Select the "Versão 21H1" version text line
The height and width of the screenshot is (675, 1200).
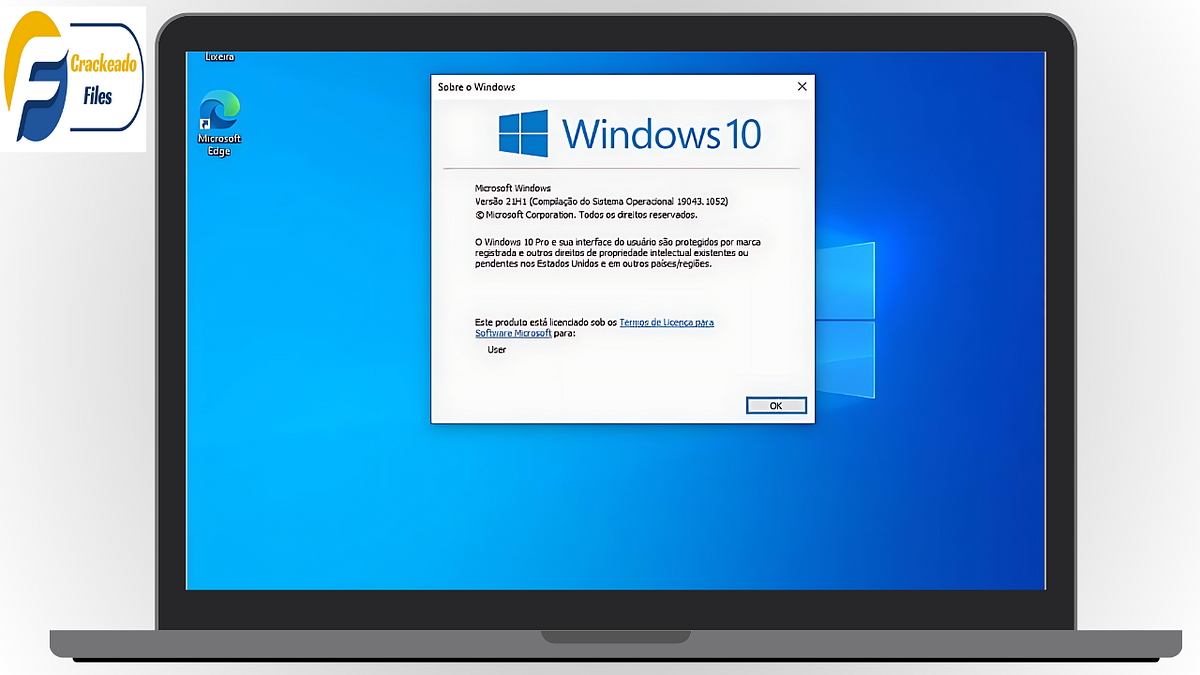(x=601, y=201)
